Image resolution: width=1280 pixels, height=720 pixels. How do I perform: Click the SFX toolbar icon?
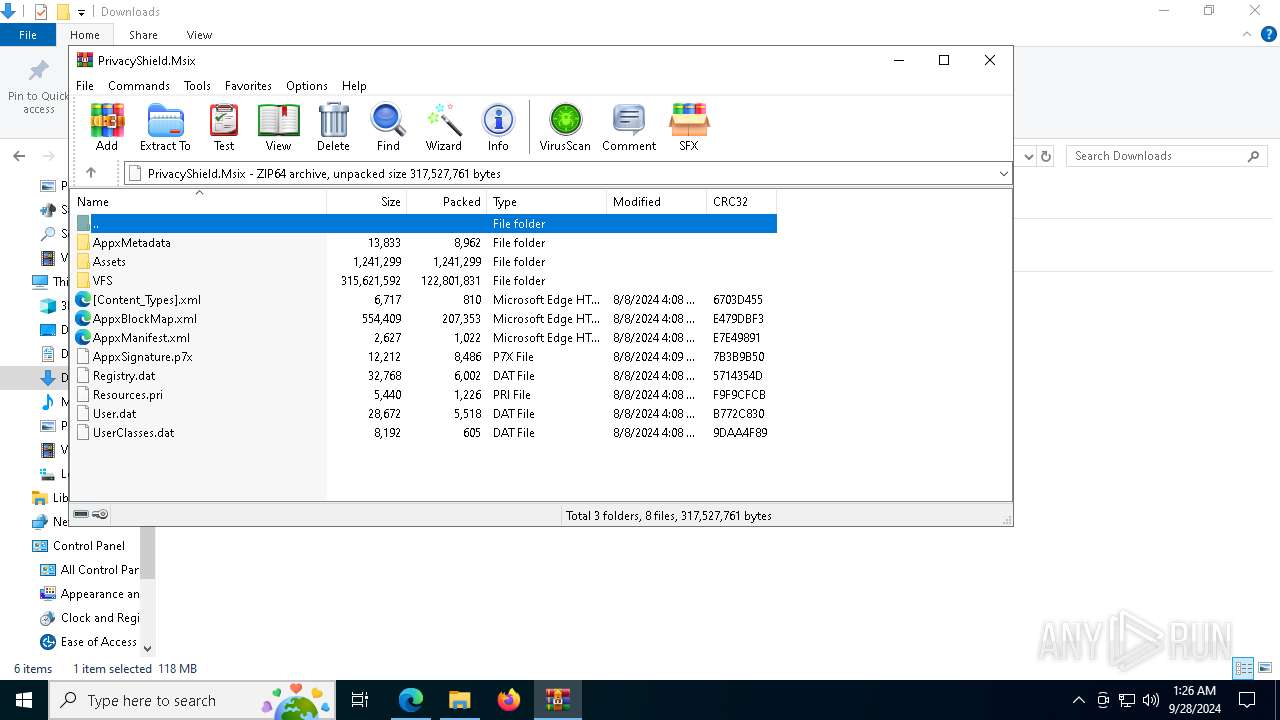click(689, 127)
